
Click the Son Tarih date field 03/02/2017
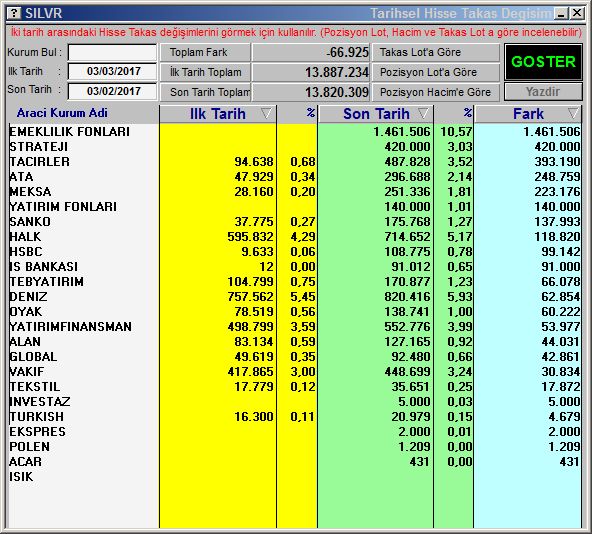click(x=112, y=91)
